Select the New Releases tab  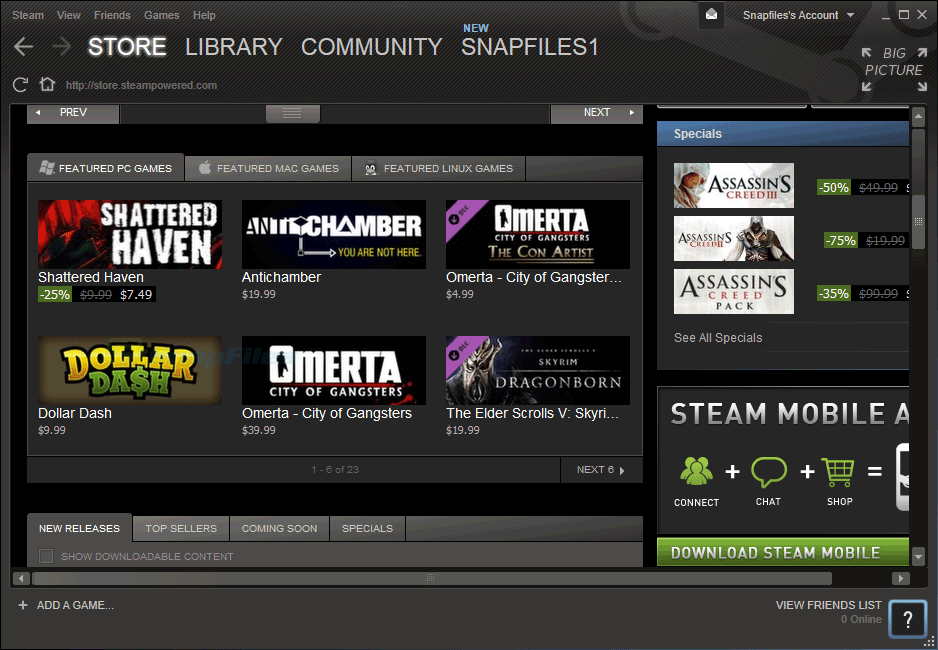pos(80,528)
